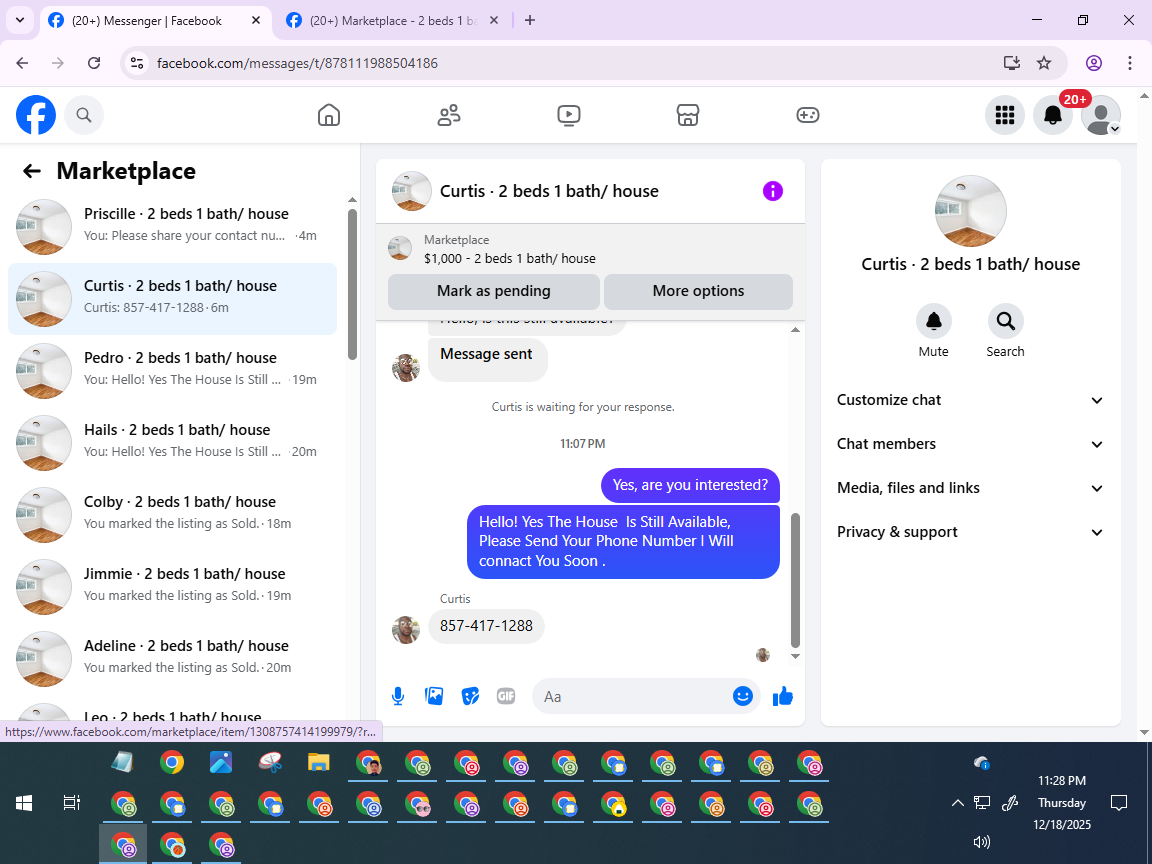Expand Privacy & support section
This screenshot has height=864, width=1152.
971,533
